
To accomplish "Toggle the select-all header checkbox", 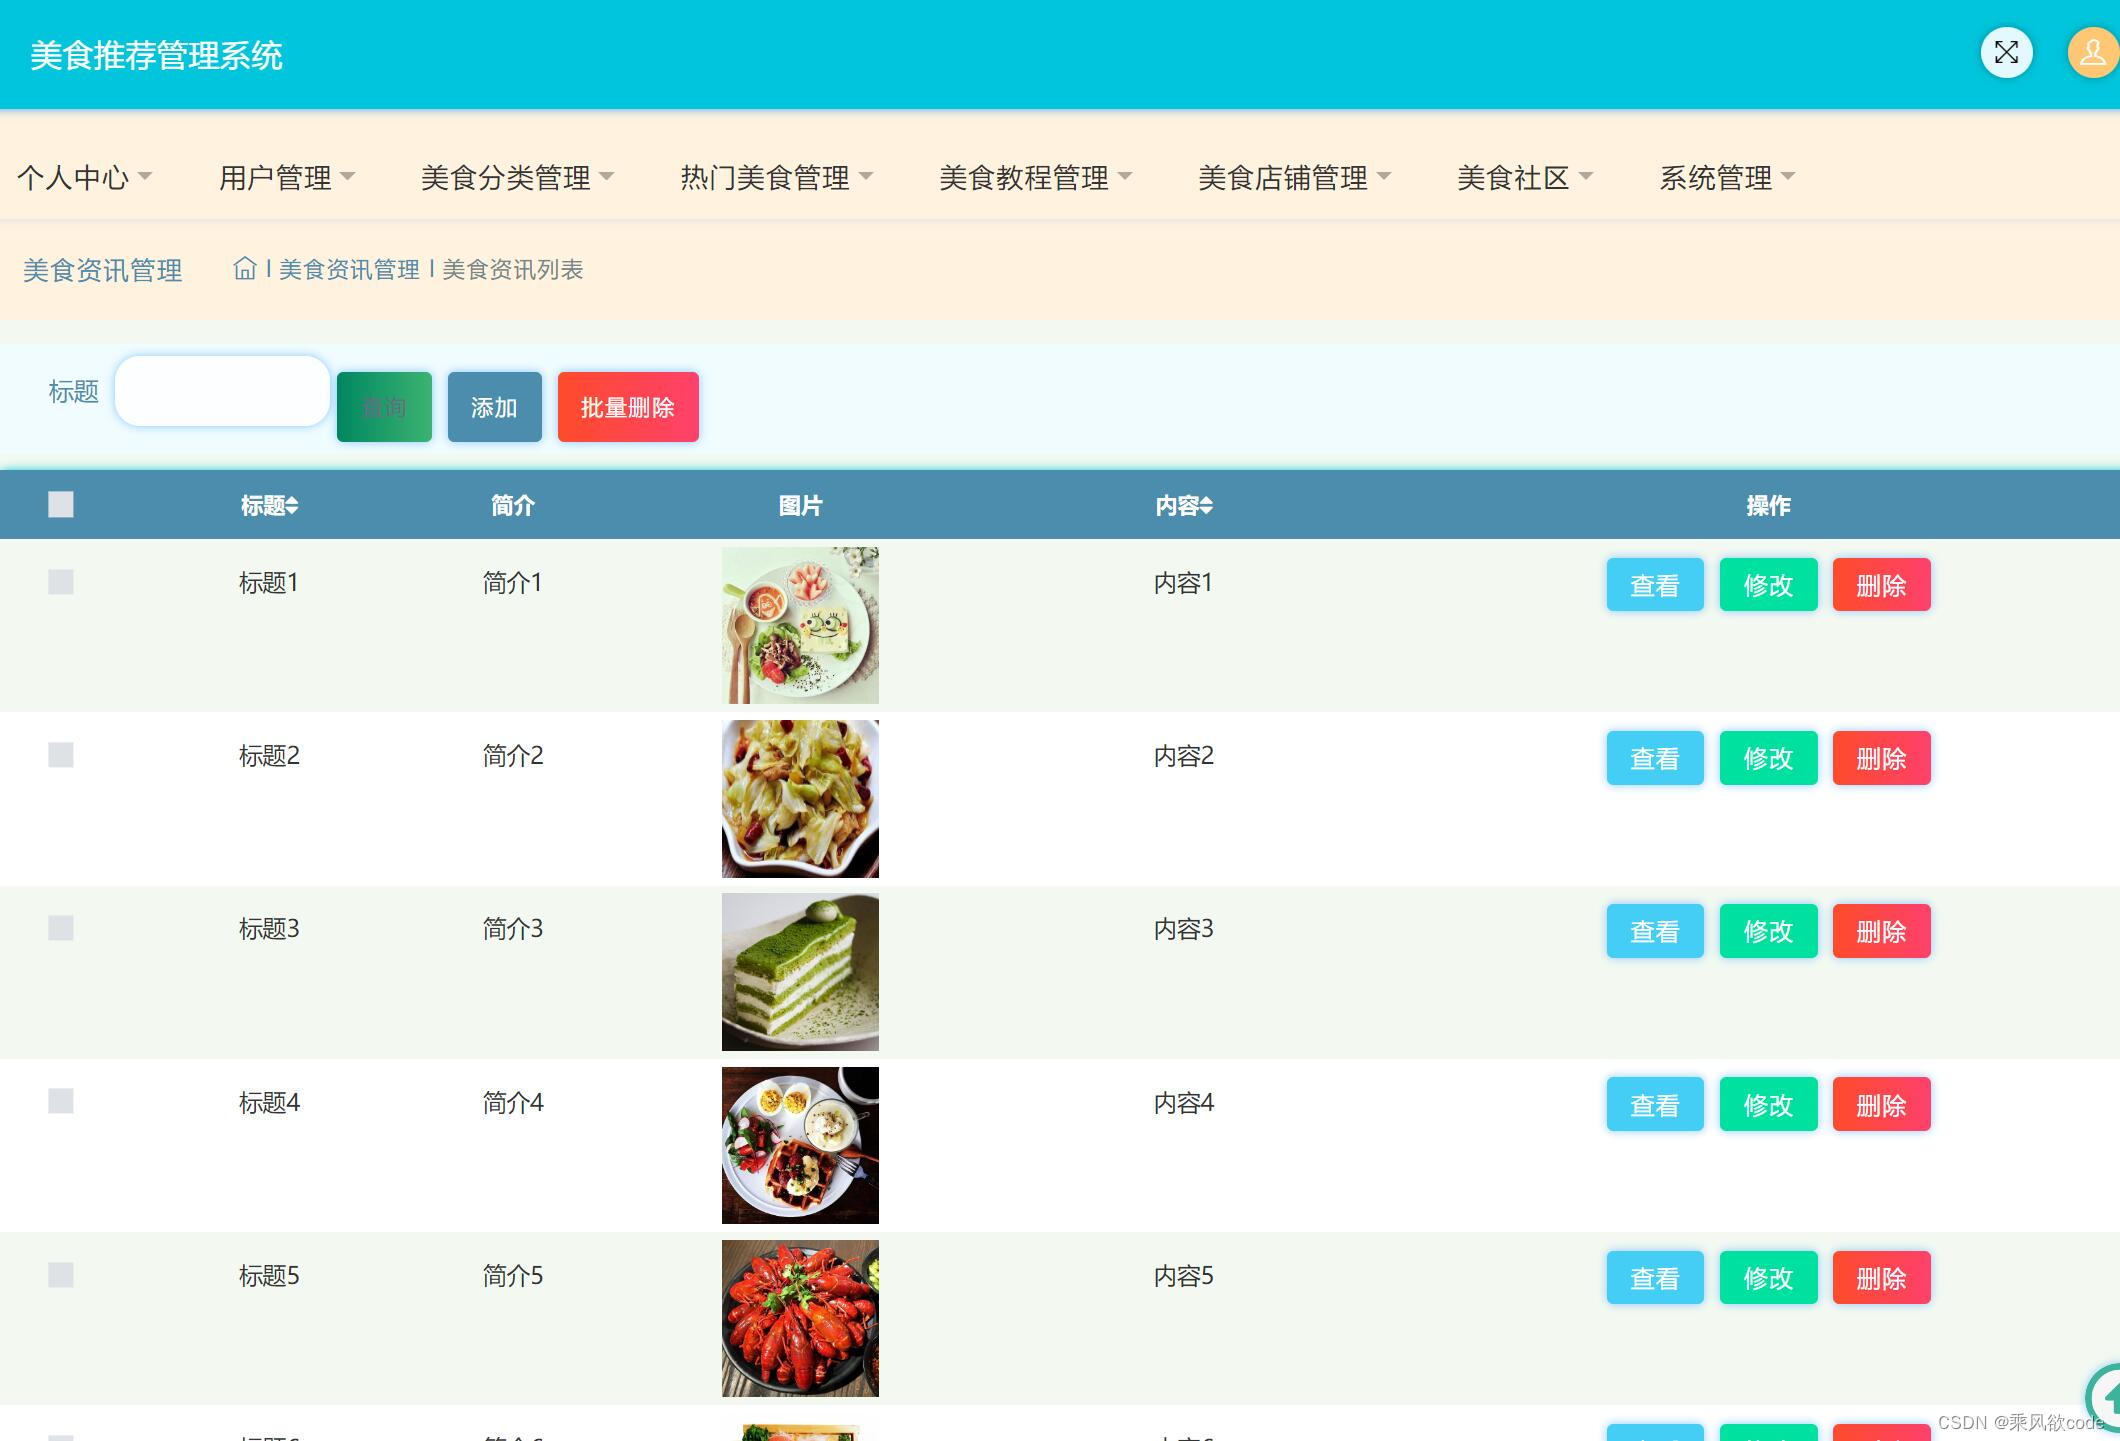I will (61, 505).
